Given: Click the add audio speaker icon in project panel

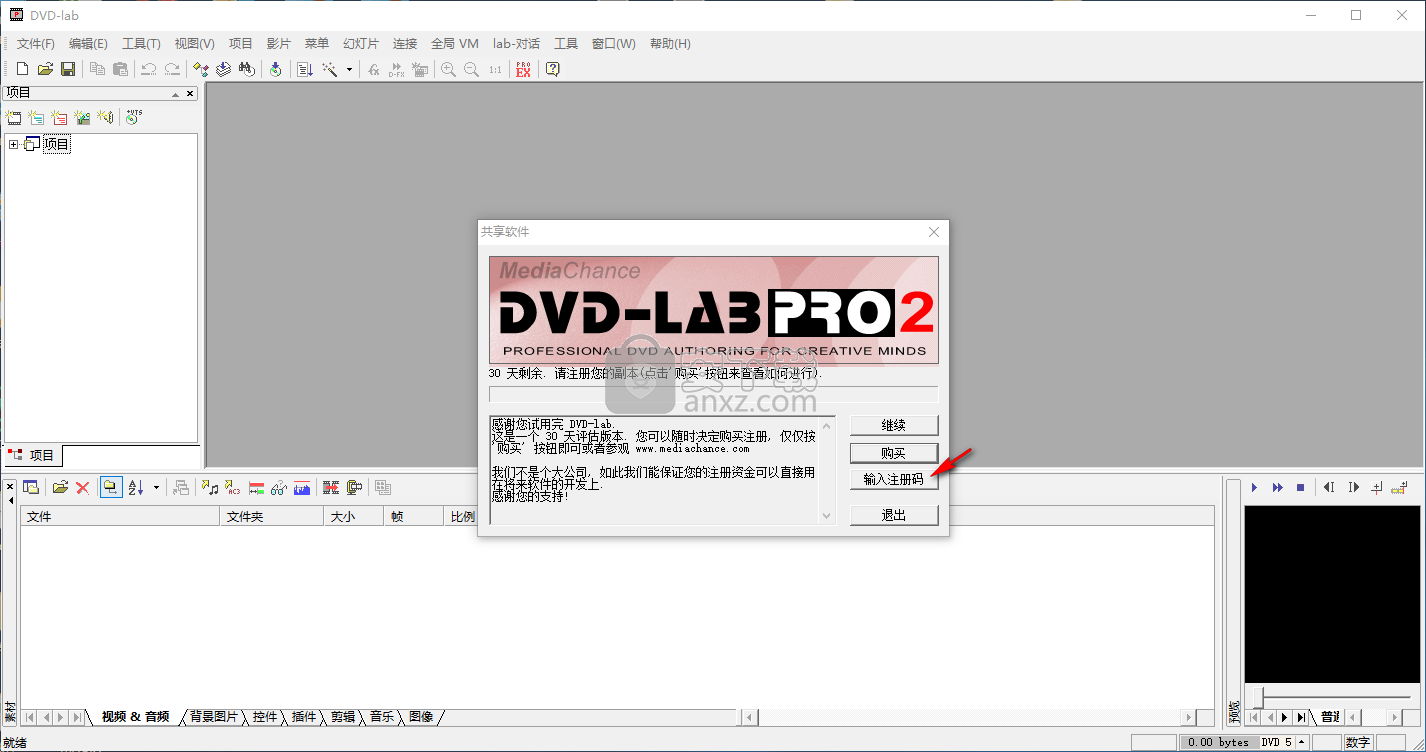Looking at the screenshot, I should point(105,117).
